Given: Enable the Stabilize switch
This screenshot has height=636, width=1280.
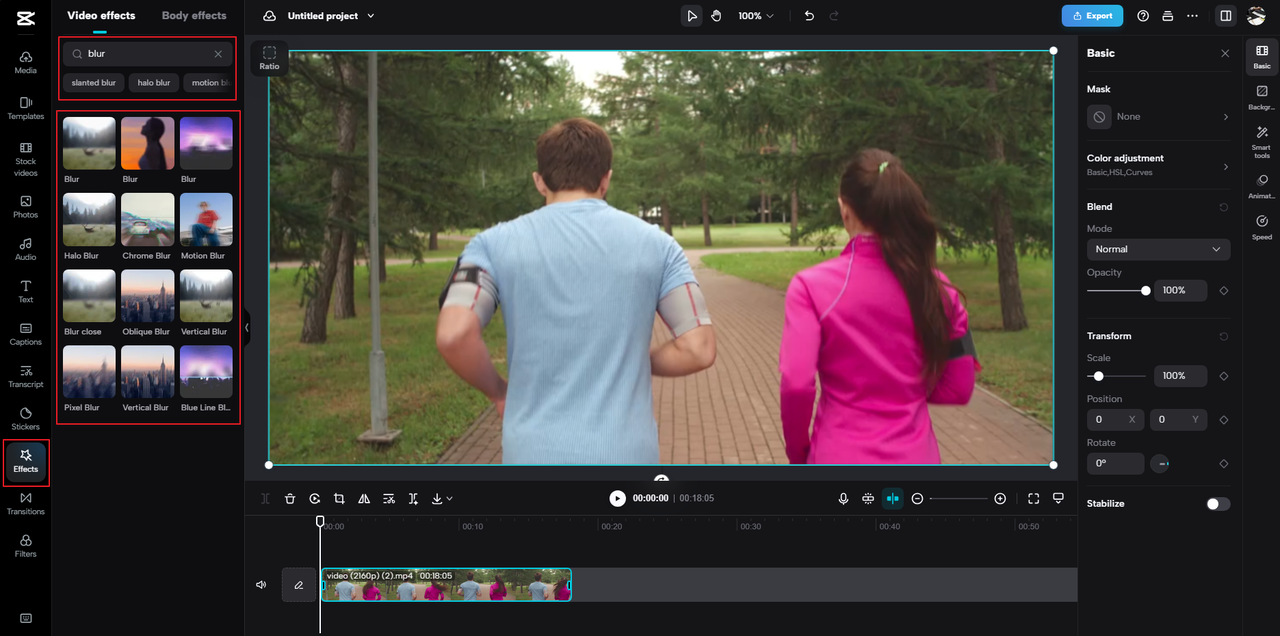Looking at the screenshot, I should (1217, 504).
